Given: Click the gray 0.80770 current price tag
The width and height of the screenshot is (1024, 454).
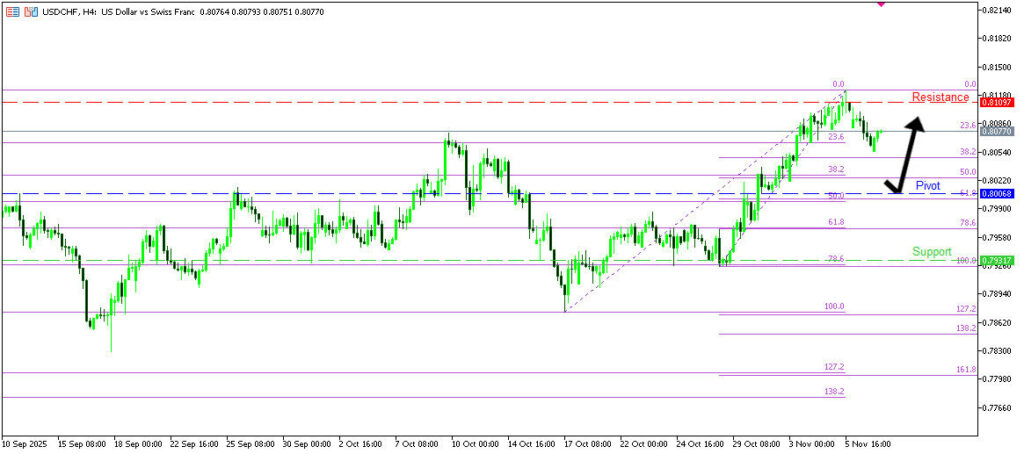Looking at the screenshot, I should coord(996,131).
